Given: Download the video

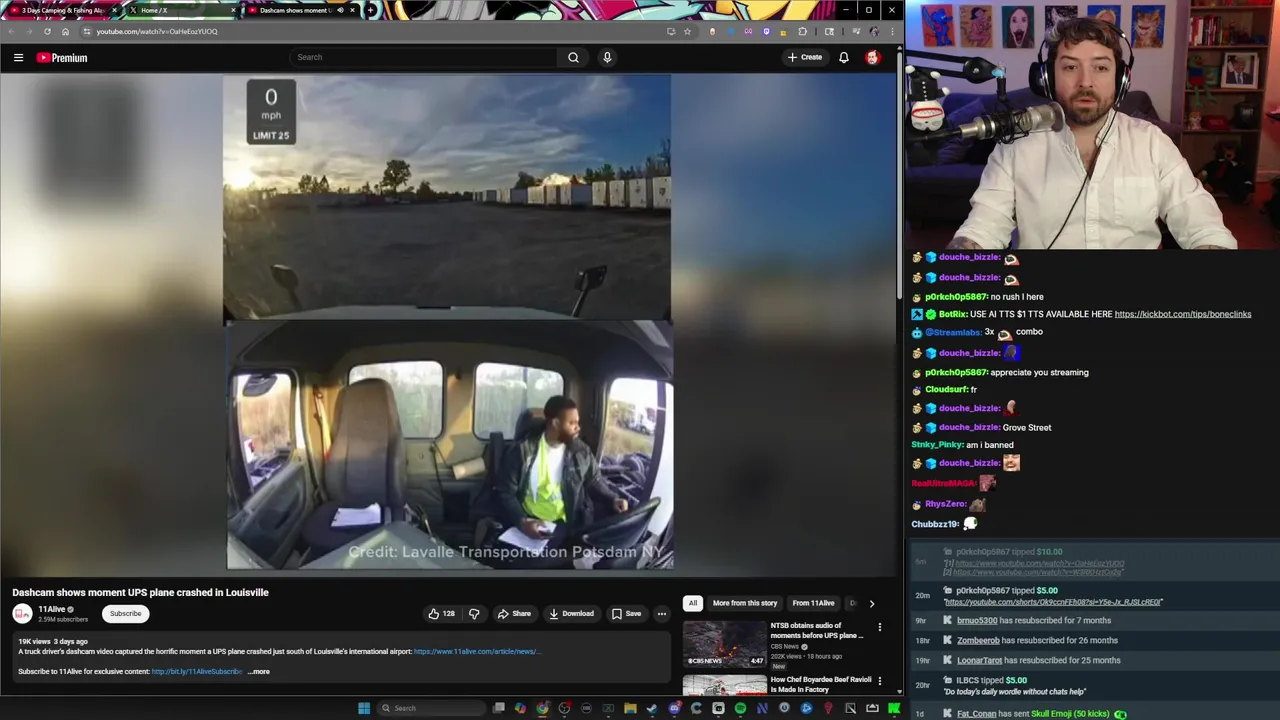Looking at the screenshot, I should point(571,614).
